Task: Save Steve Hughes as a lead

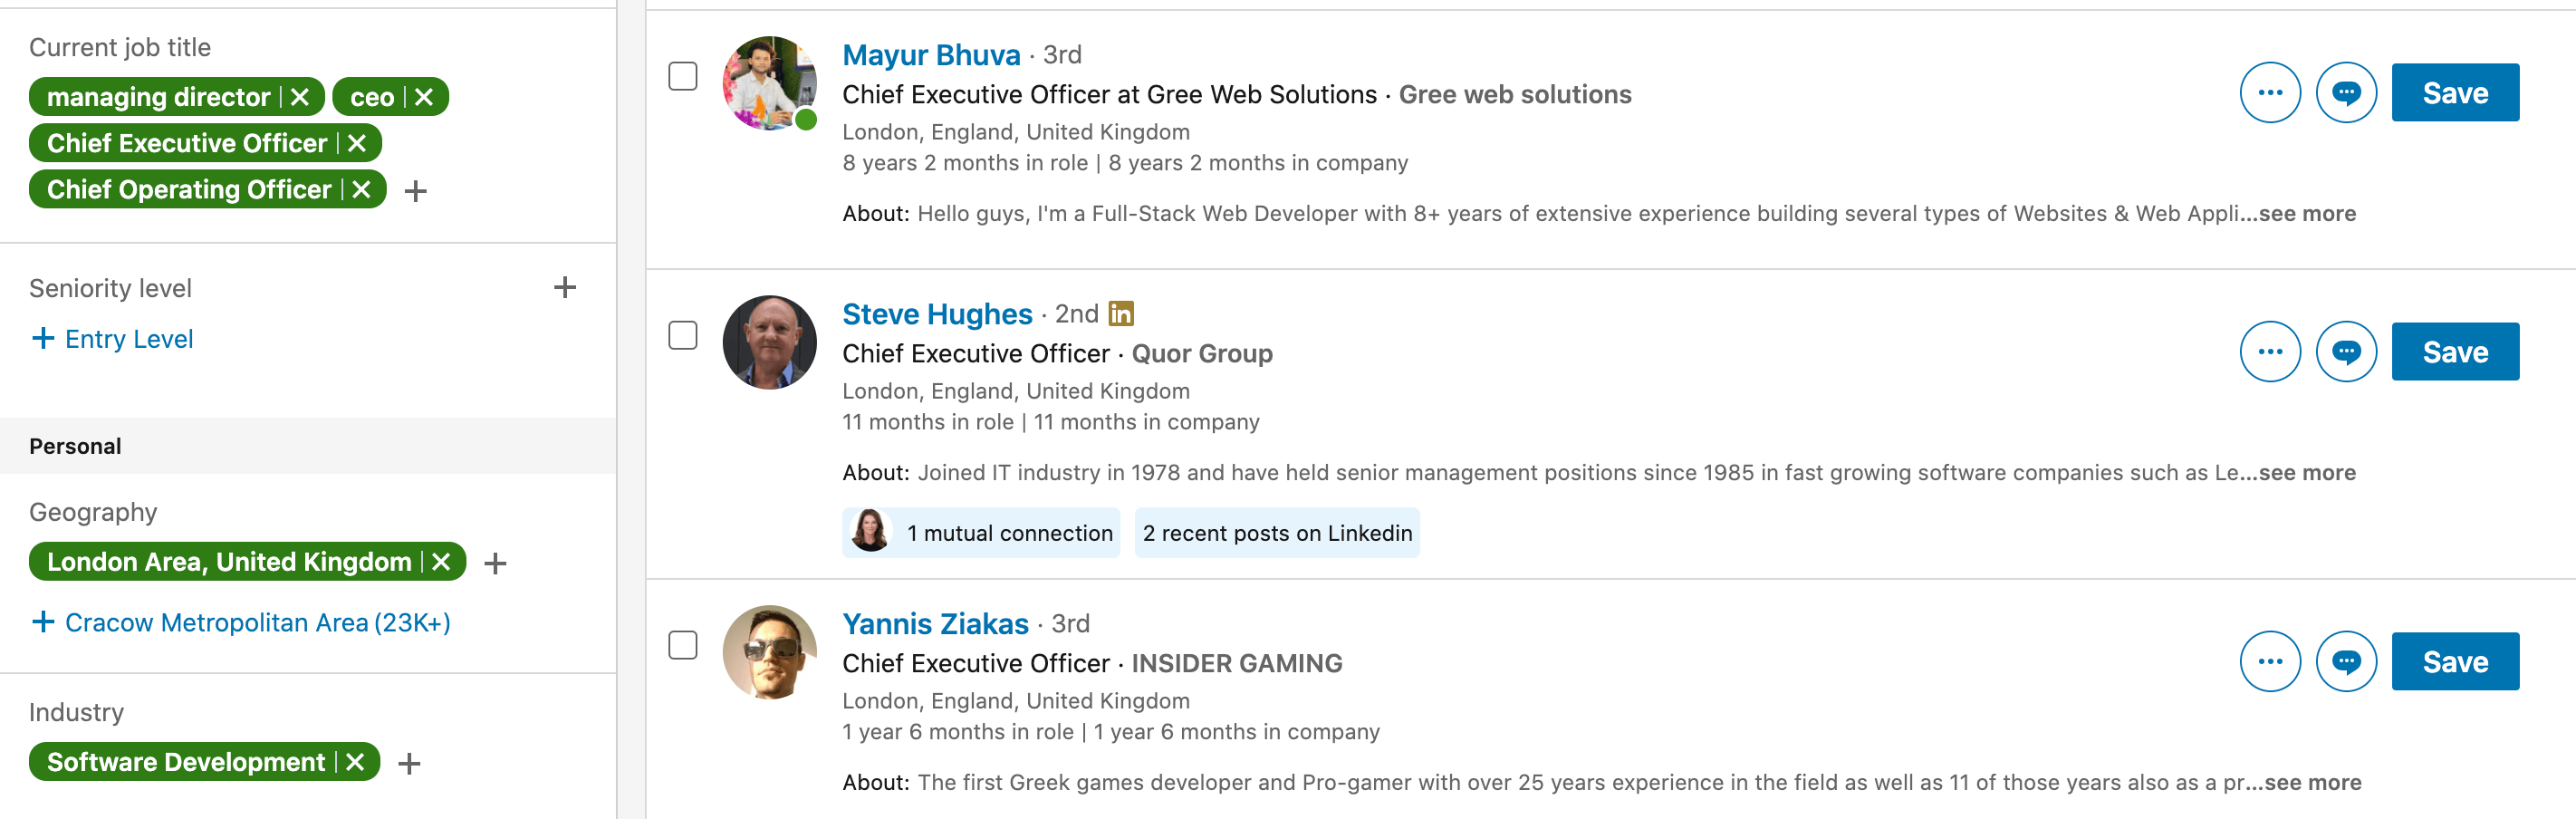Action: 2454,352
